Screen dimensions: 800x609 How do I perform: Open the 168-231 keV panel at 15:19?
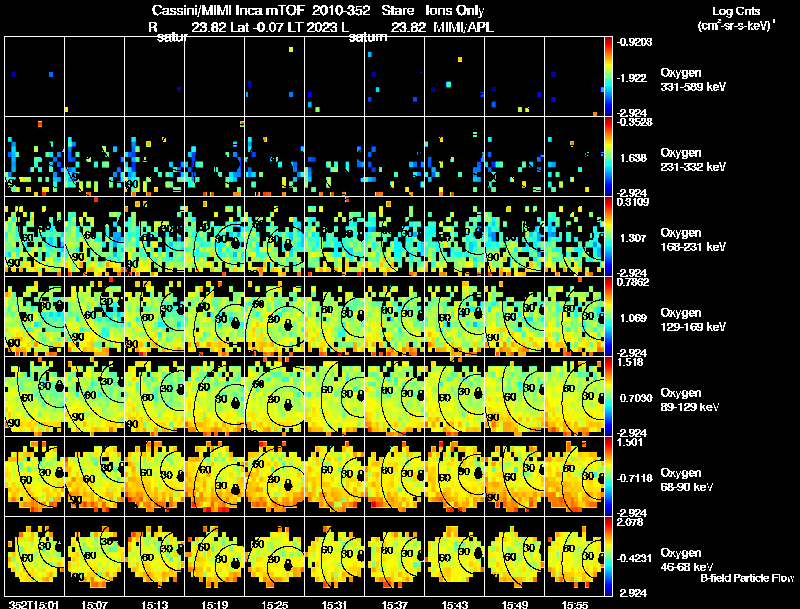[214, 237]
